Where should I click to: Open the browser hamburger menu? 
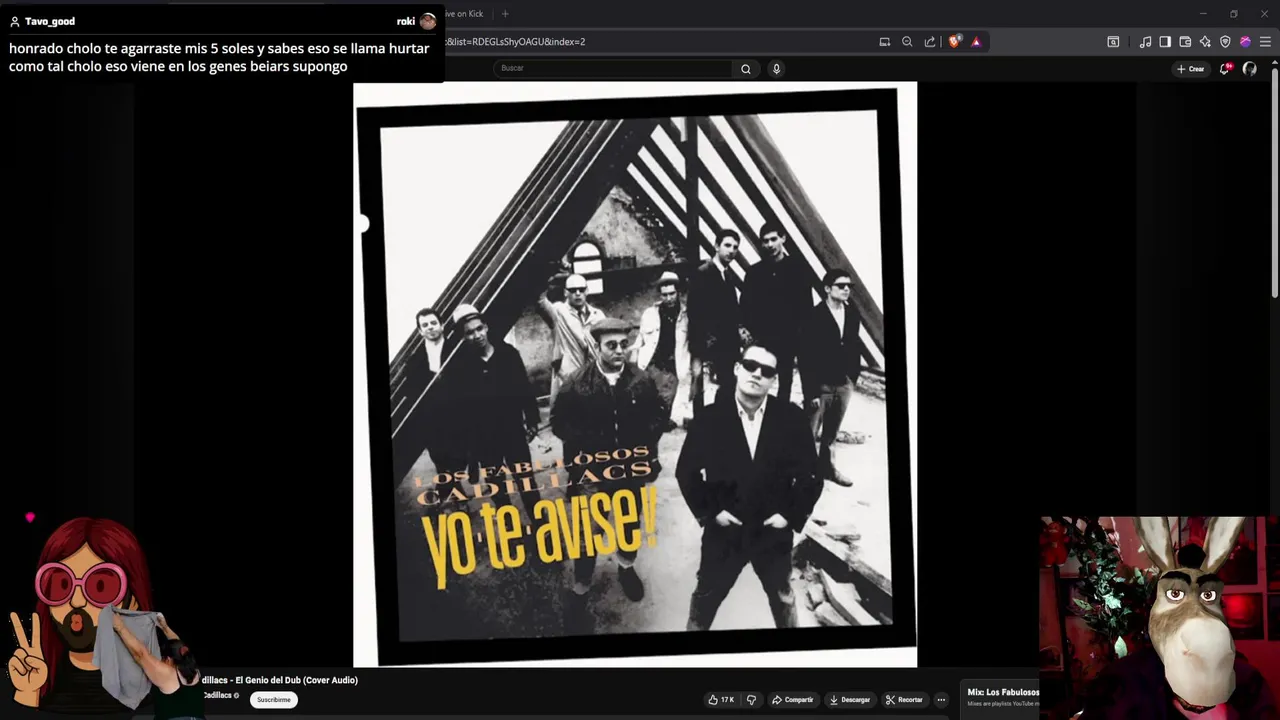coord(1265,42)
